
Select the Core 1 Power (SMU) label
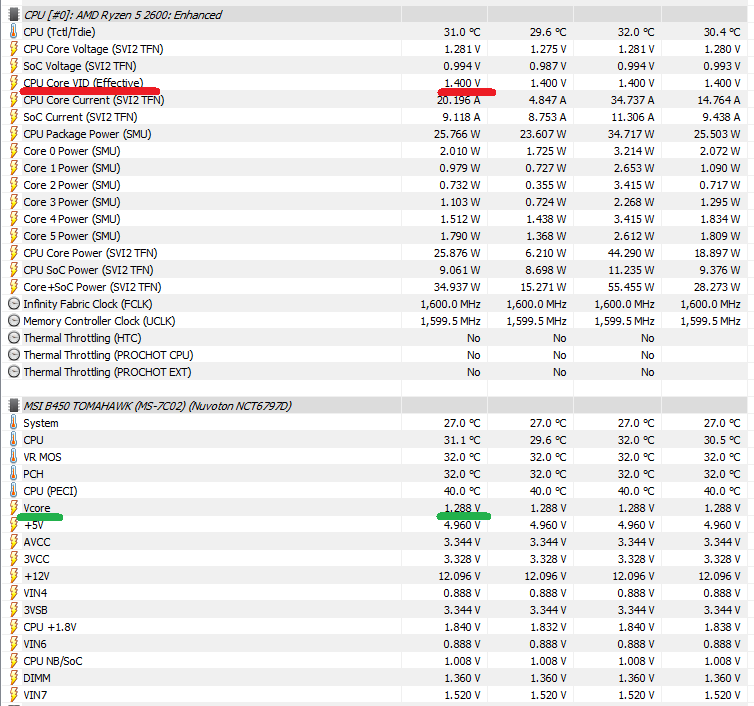click(72, 168)
